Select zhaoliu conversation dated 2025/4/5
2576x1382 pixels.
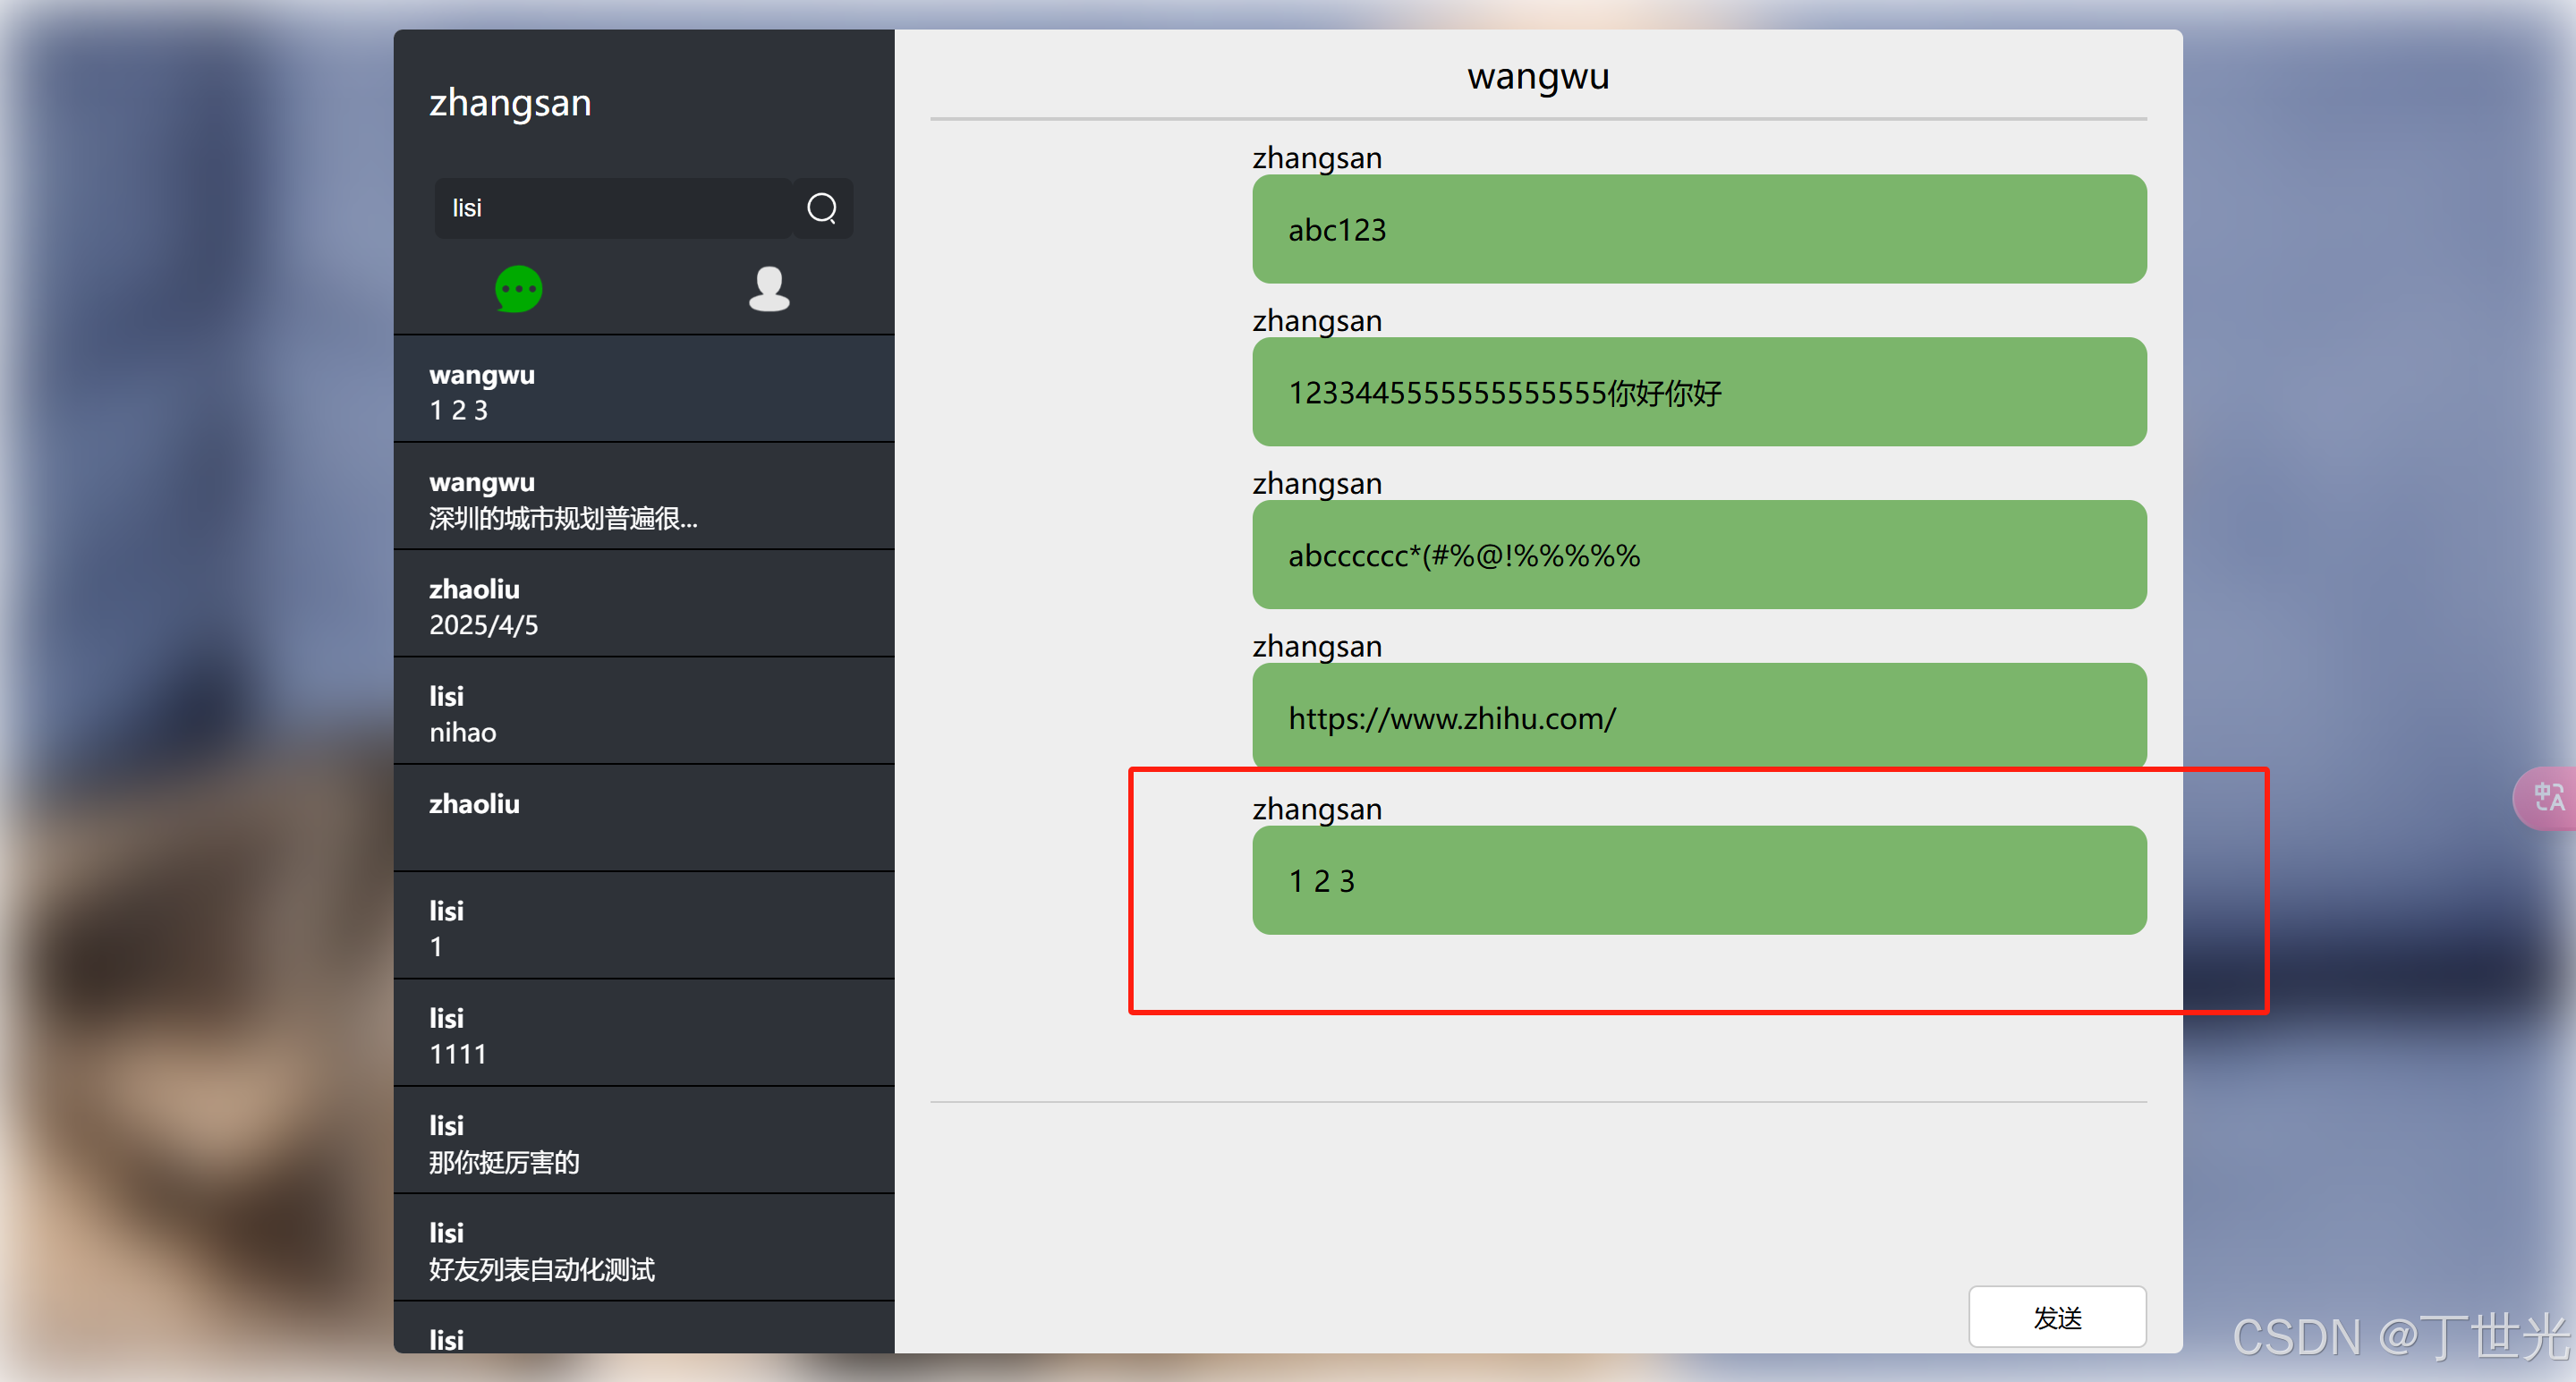pos(643,606)
